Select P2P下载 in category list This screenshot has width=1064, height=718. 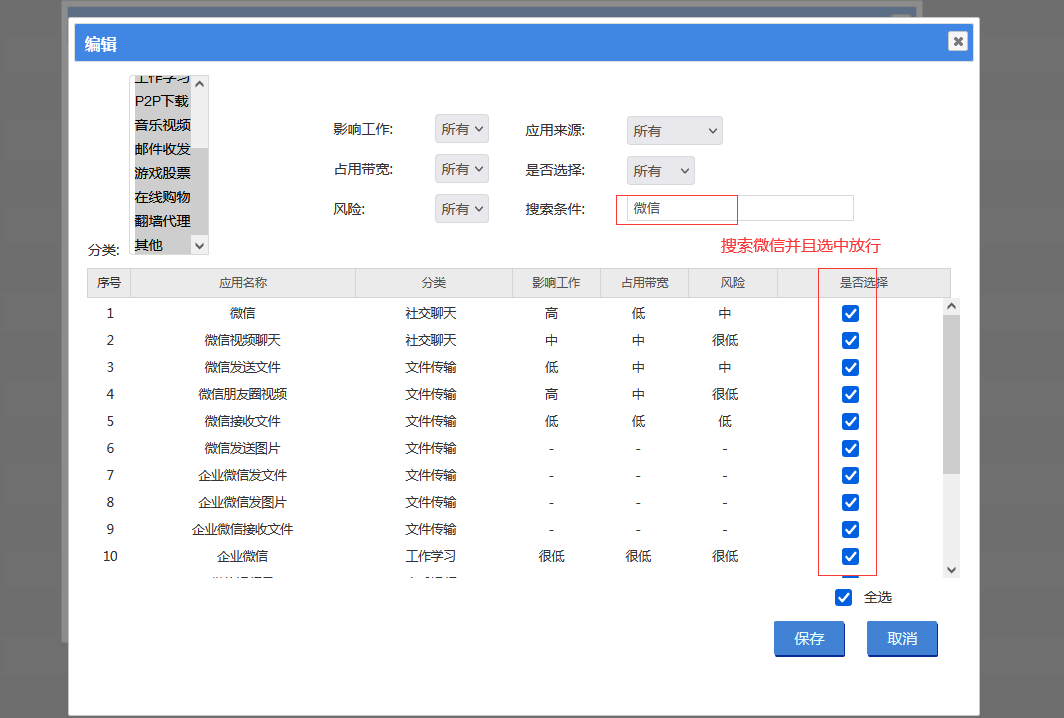coord(161,101)
